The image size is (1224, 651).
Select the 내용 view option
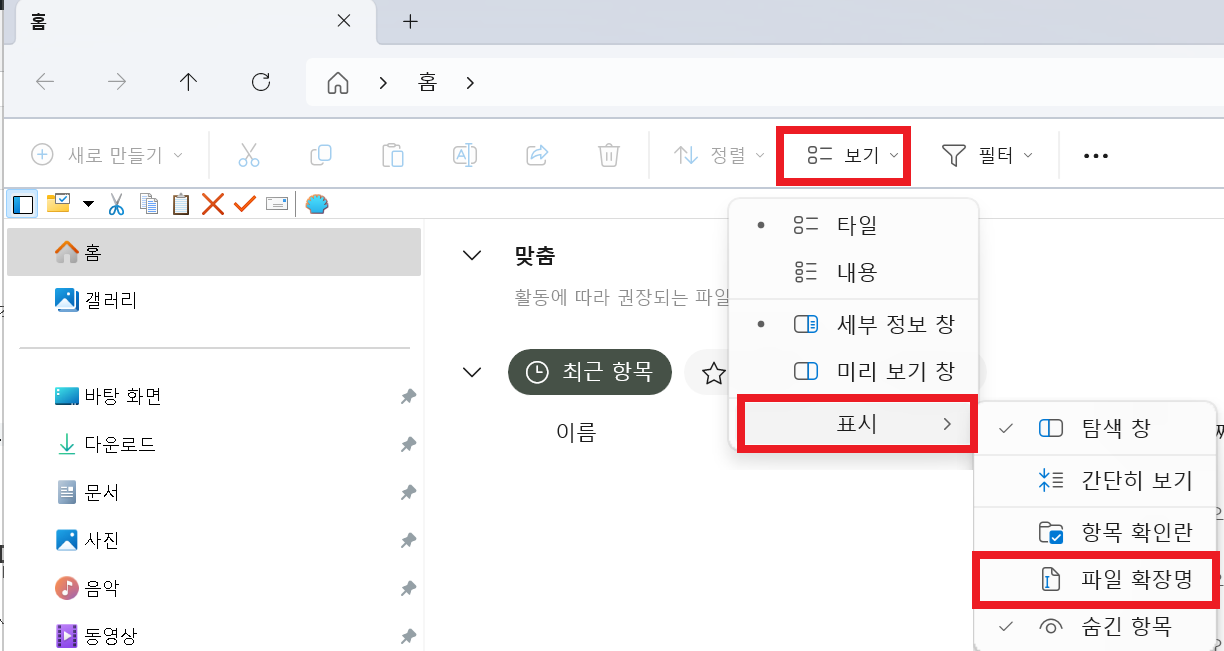click(x=853, y=271)
